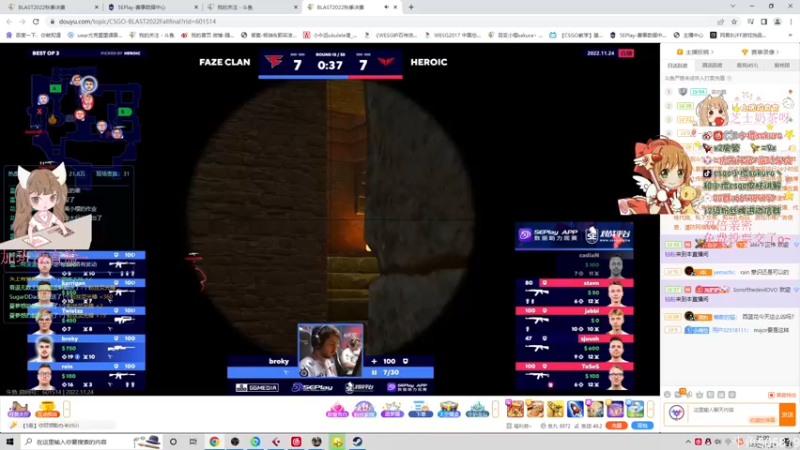The height and width of the screenshot is (450, 800).
Task: Select the 周活跃度 ranking tab
Action: (x=712, y=65)
